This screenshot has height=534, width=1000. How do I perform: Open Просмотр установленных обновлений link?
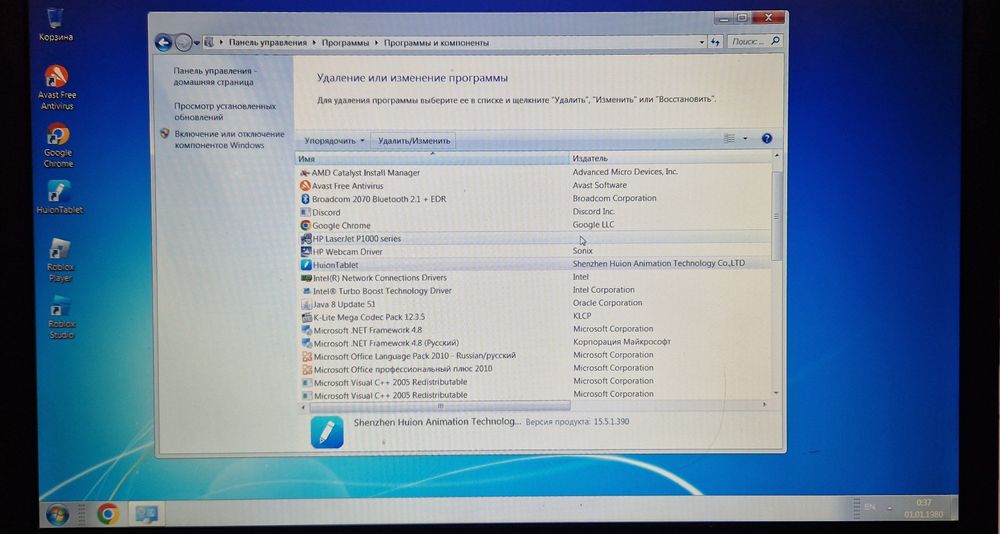point(225,112)
